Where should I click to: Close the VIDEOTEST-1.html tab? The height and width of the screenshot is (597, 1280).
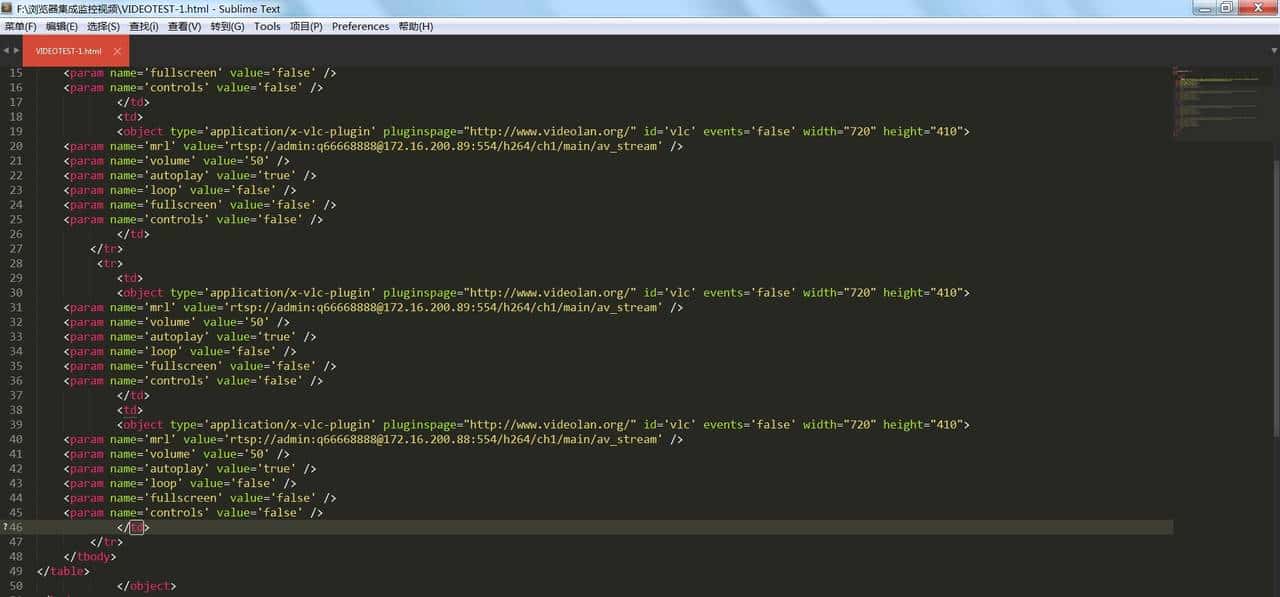[x=117, y=51]
